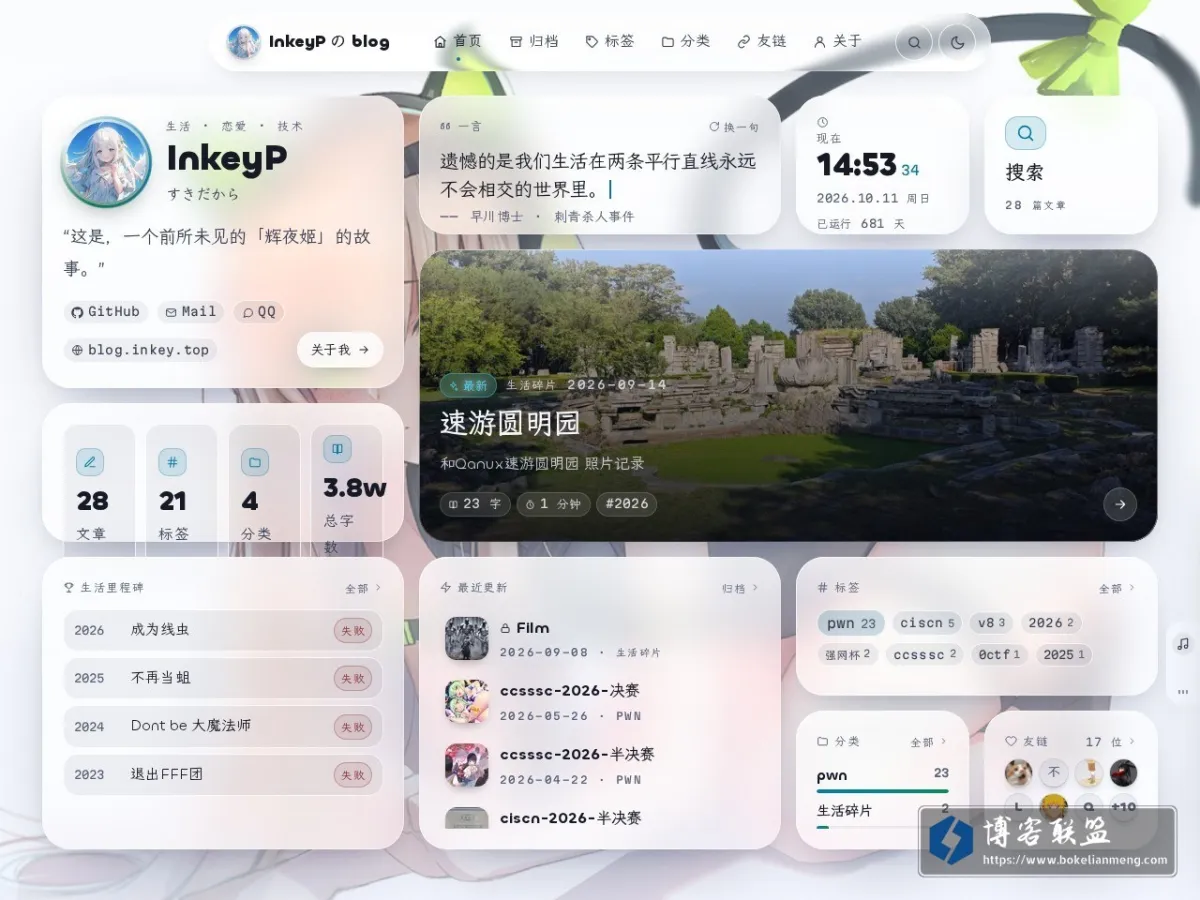Screen dimensions: 1200x900
Task: Select the 2026 成为线虫 milestone row
Action: [x=223, y=630]
